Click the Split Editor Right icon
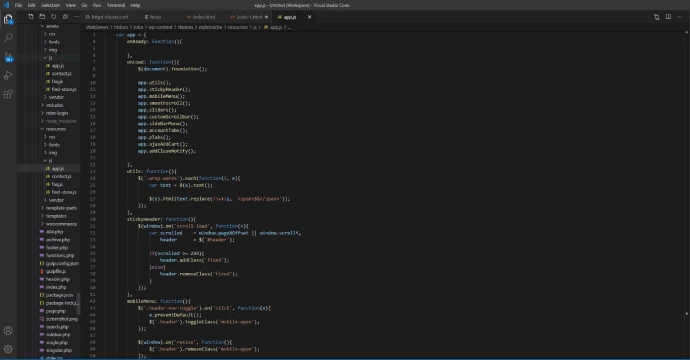The width and height of the screenshot is (690, 360). [x=668, y=17]
